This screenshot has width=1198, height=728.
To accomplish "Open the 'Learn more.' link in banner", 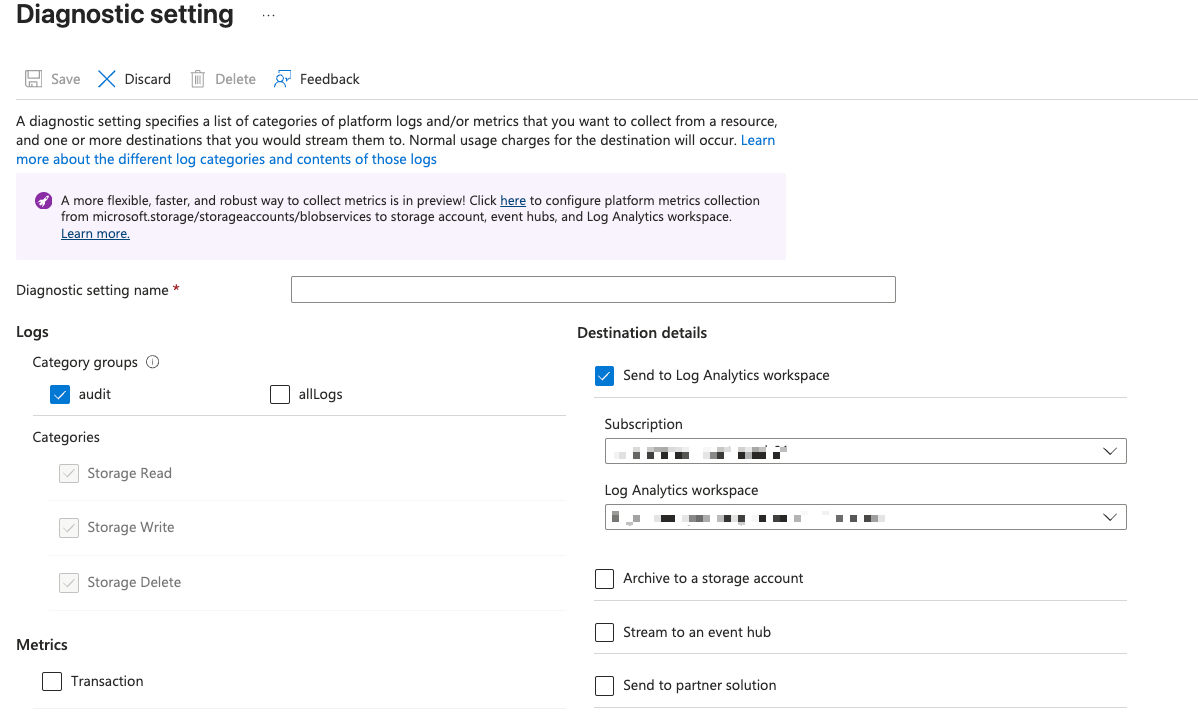I will tap(96, 234).
